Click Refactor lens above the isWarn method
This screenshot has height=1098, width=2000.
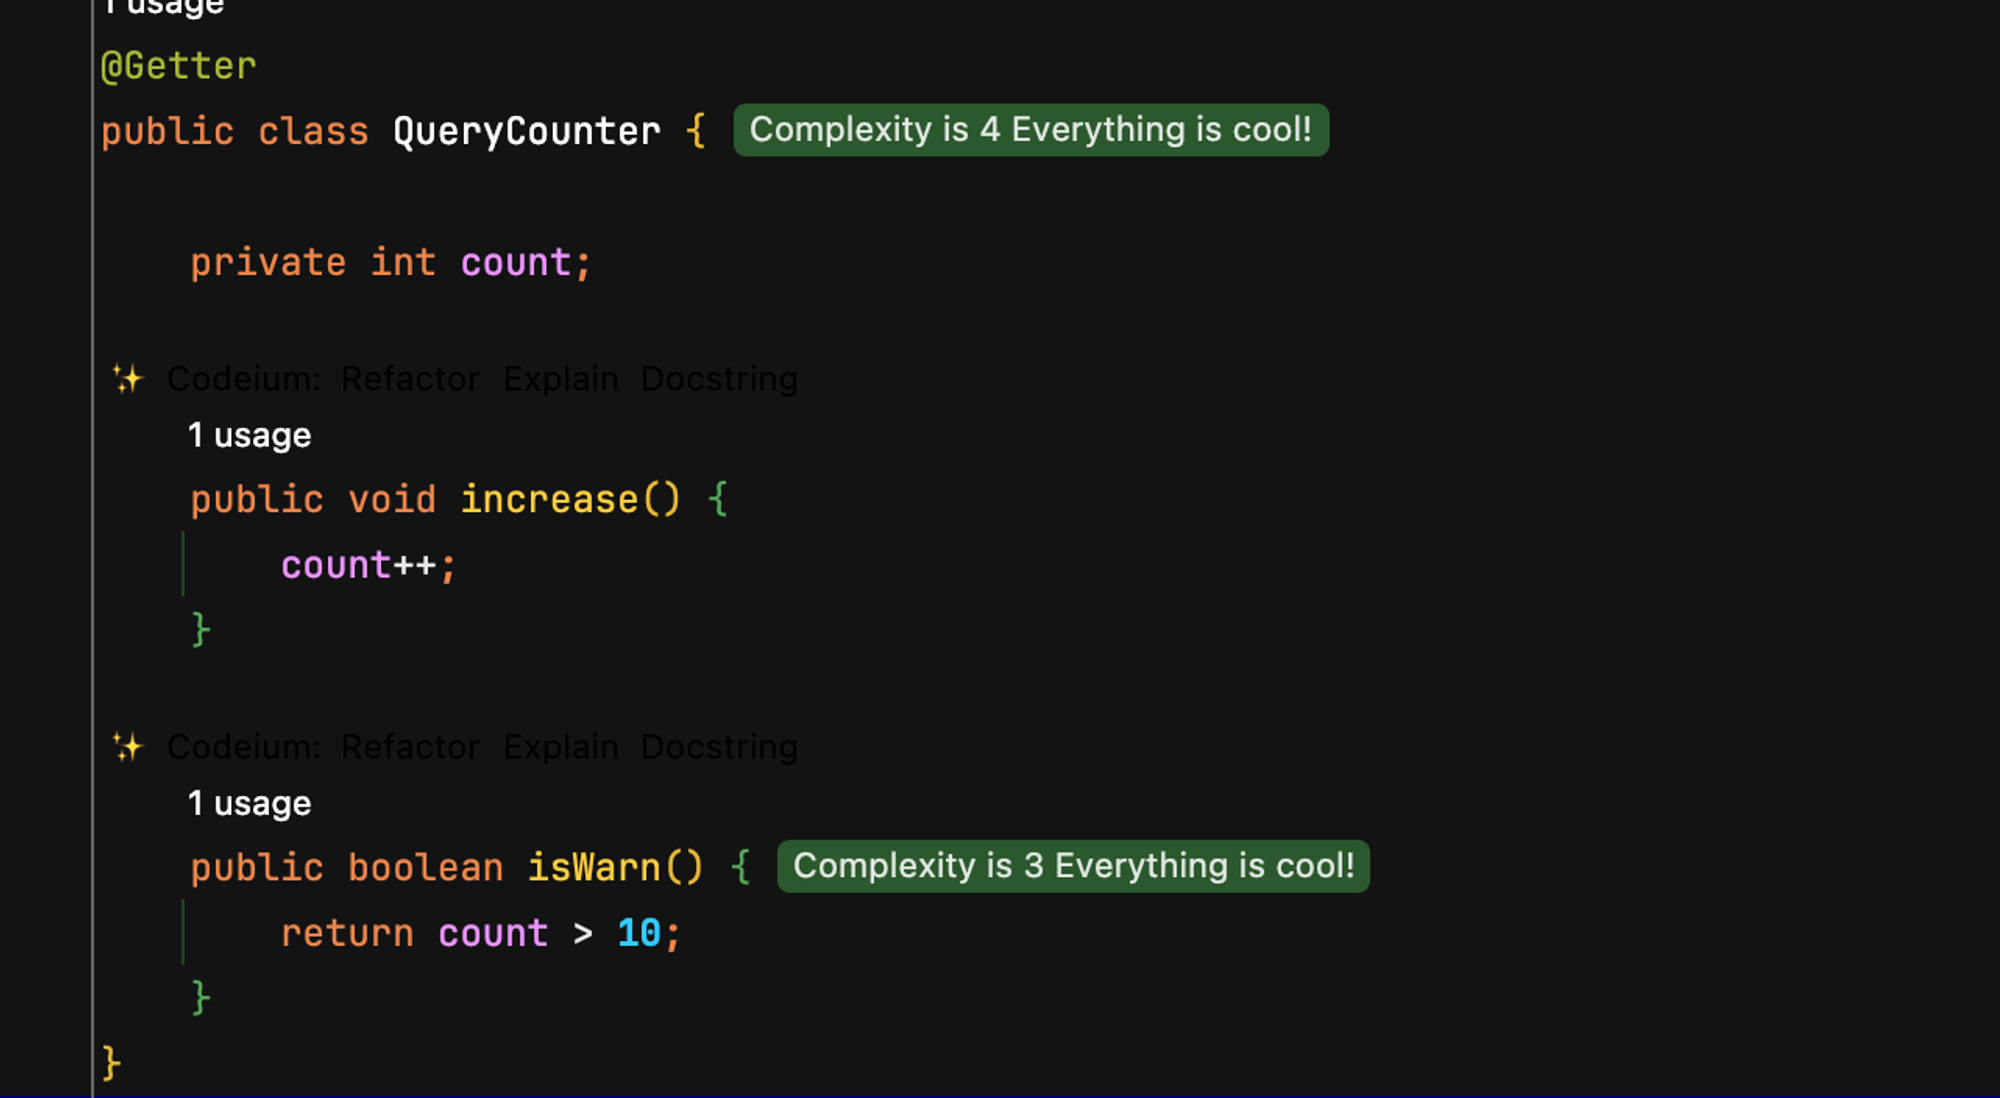point(410,747)
